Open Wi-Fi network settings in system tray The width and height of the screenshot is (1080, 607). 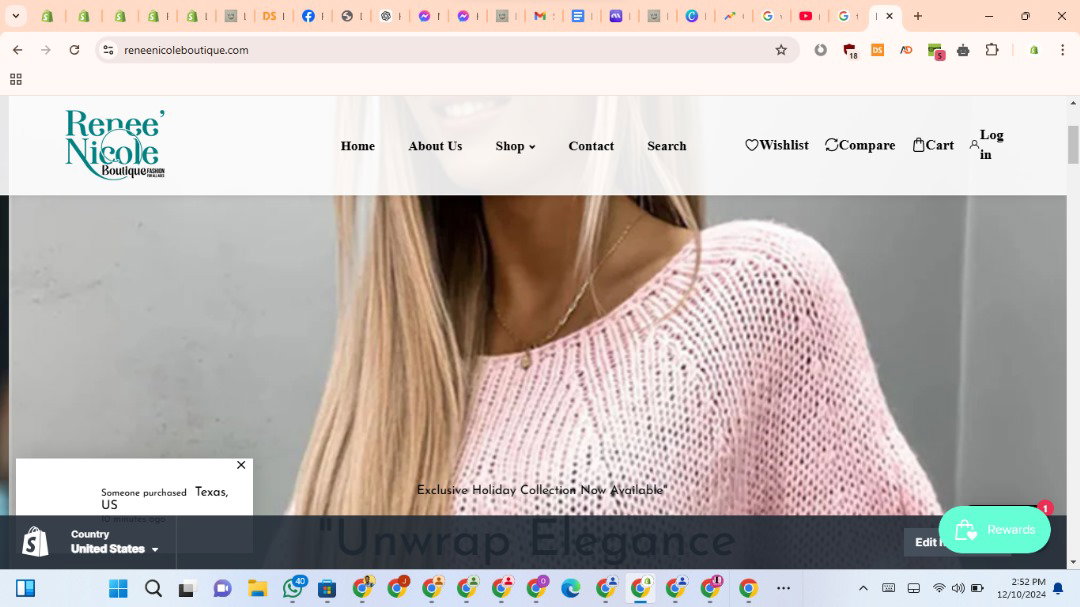coord(939,588)
